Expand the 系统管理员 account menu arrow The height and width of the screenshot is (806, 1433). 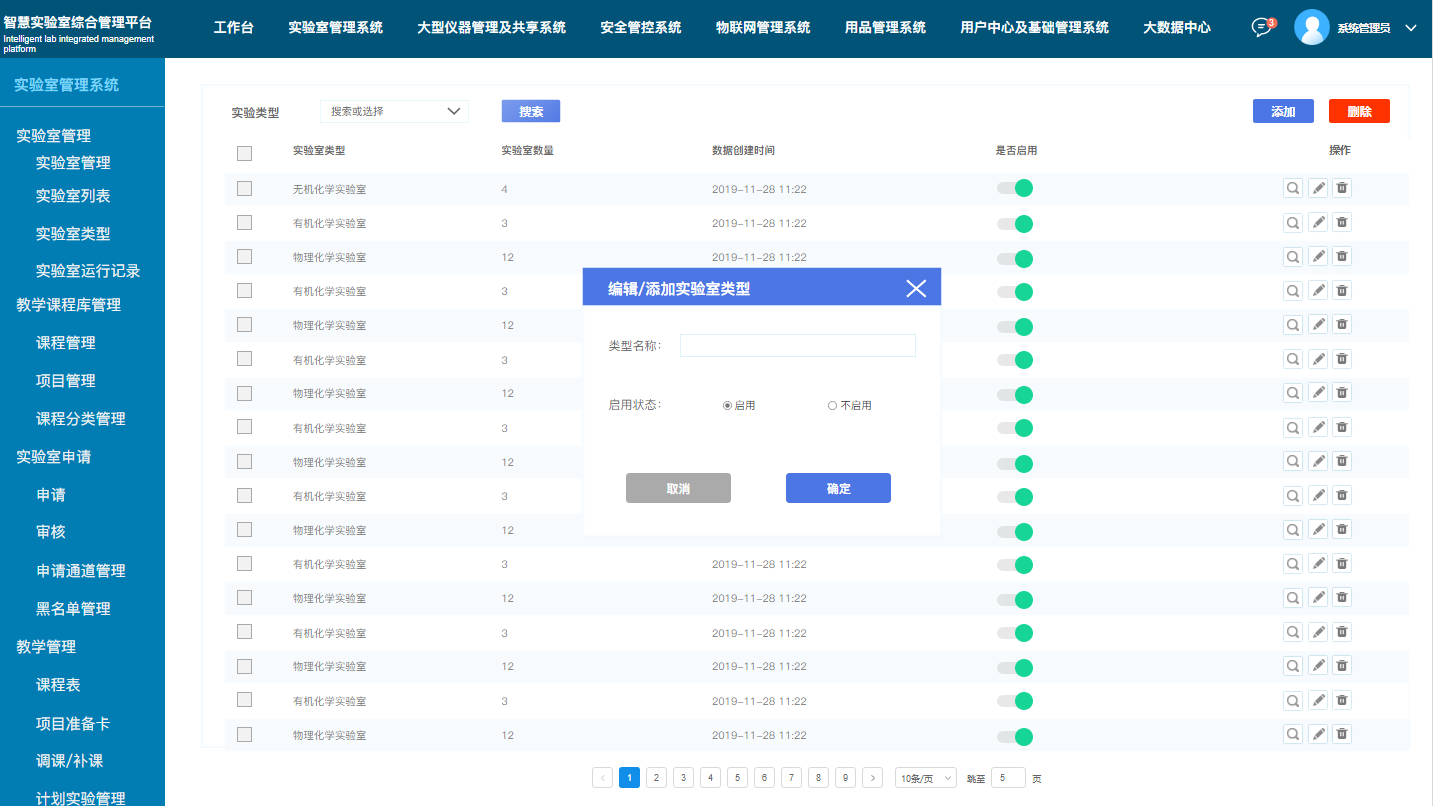pyautogui.click(x=1411, y=28)
